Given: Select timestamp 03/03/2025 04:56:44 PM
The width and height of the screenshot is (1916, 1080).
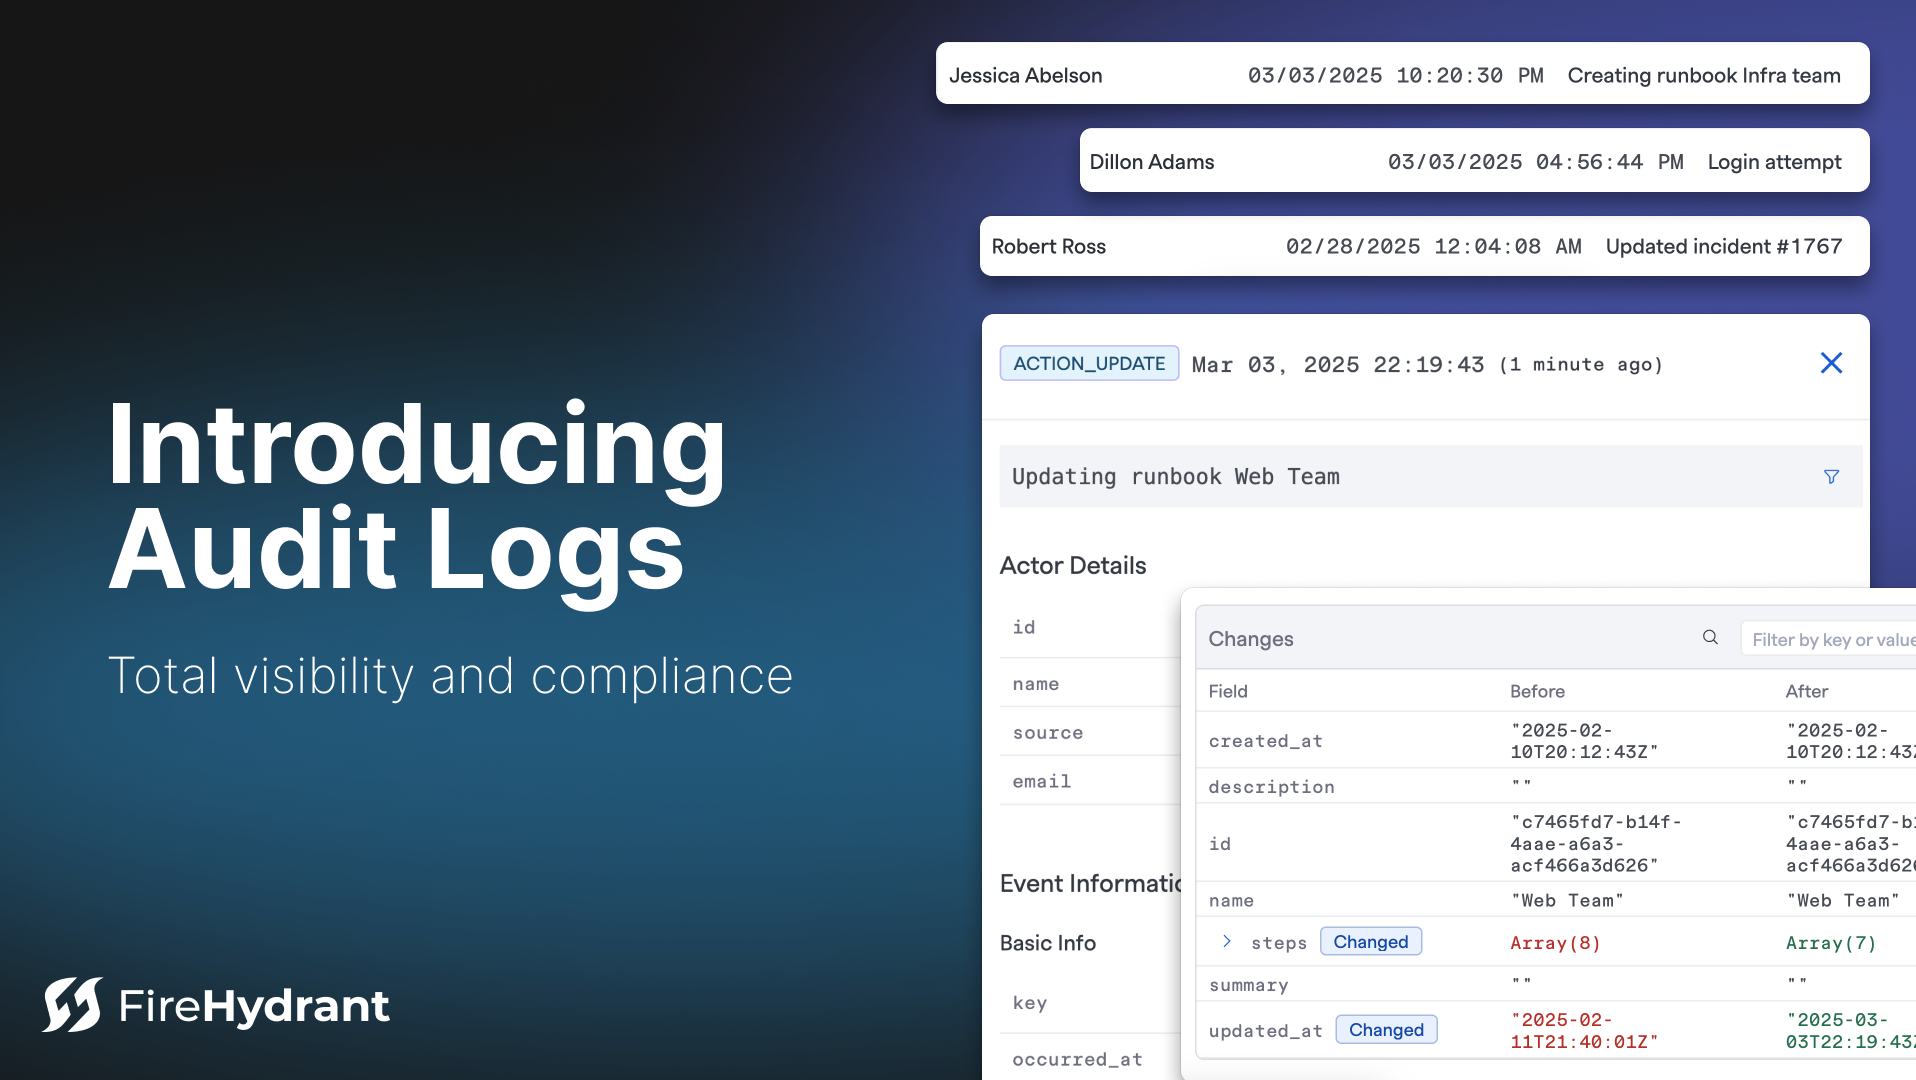Looking at the screenshot, I should pyautogui.click(x=1535, y=162).
